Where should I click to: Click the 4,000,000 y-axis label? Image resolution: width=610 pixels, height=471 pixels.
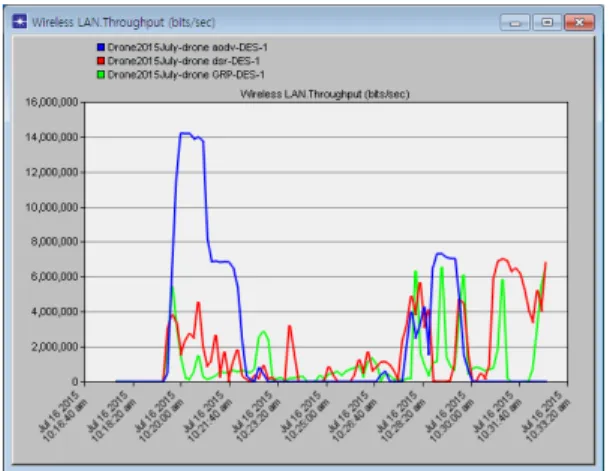coord(54,312)
